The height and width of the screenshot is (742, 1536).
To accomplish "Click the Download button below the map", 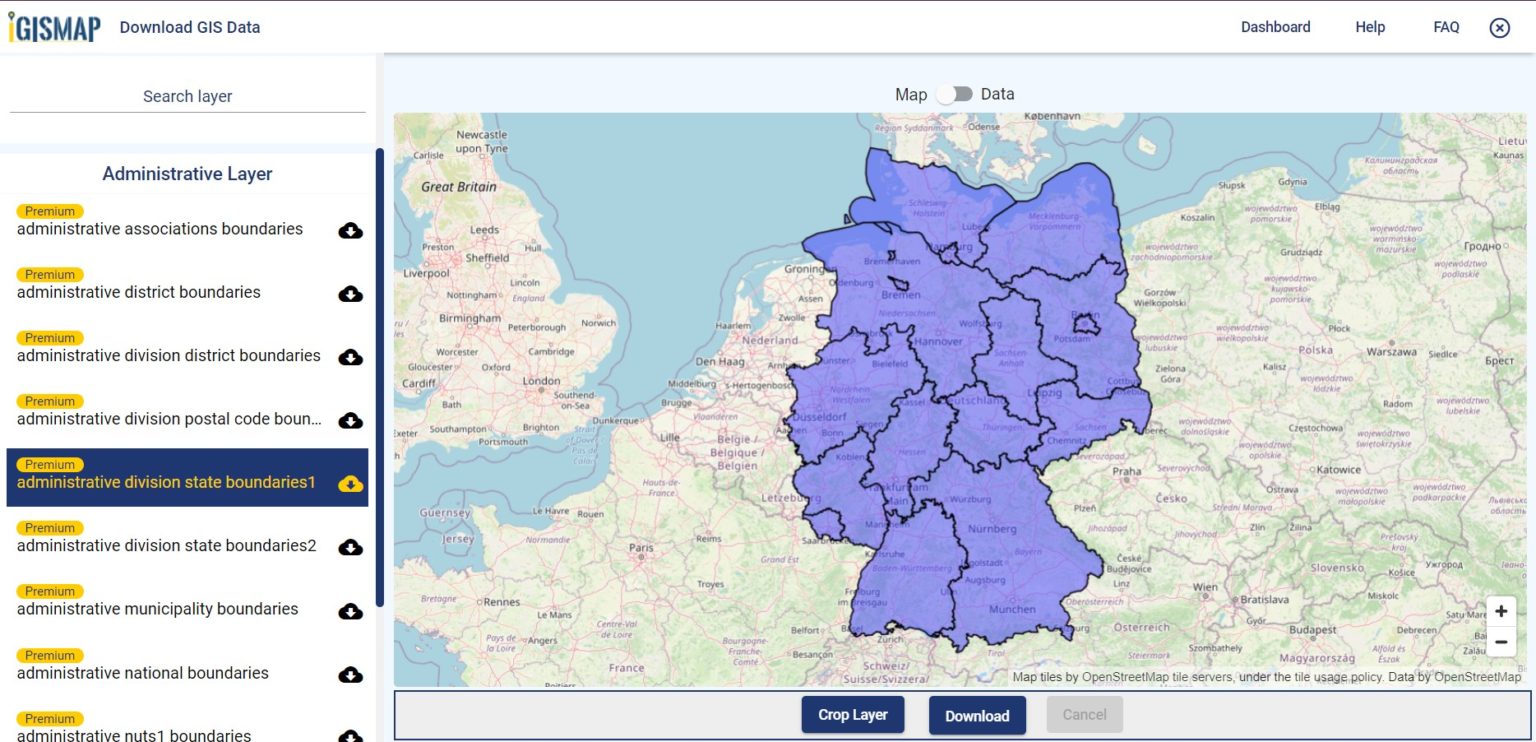I will (x=977, y=715).
